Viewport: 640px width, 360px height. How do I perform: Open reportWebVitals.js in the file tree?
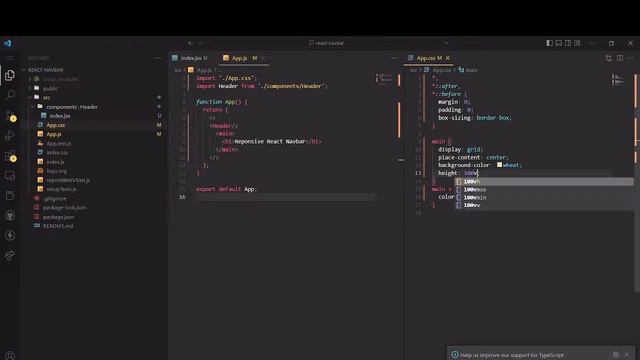68,180
